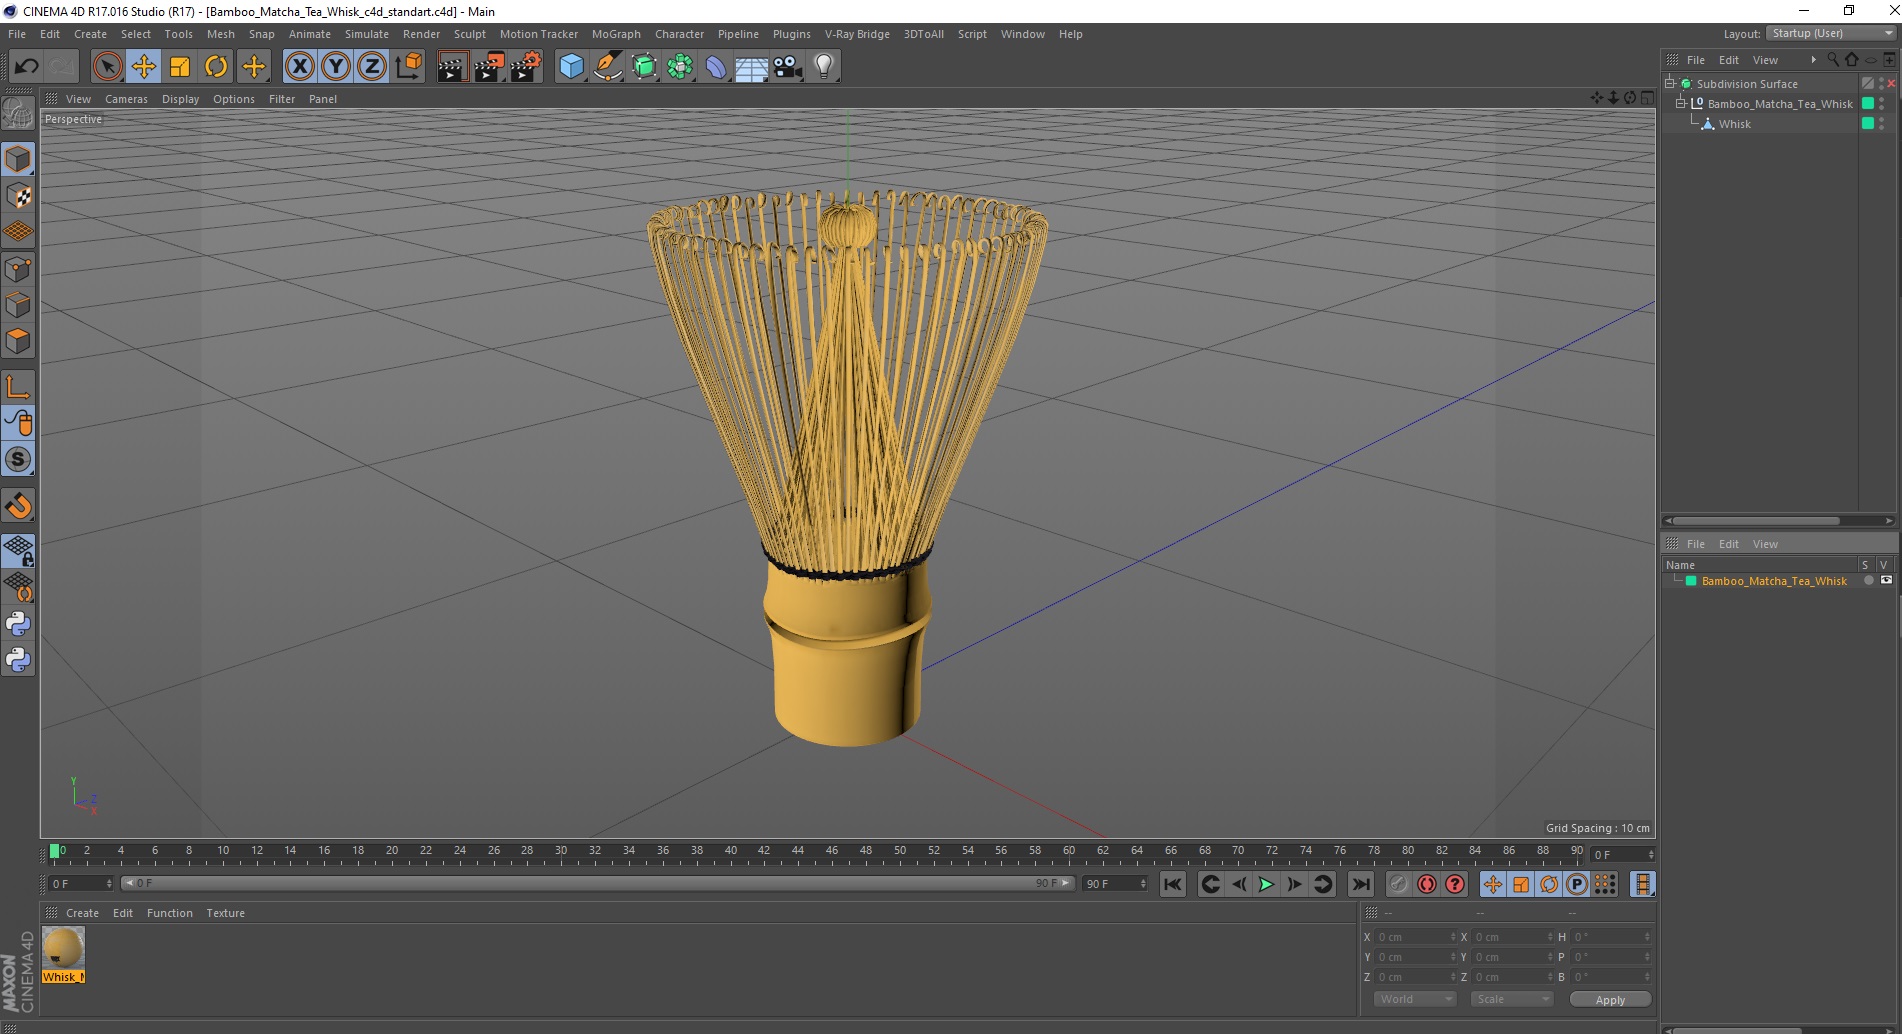Open the File menu
Image resolution: width=1902 pixels, height=1034 pixels.
click(x=17, y=34)
